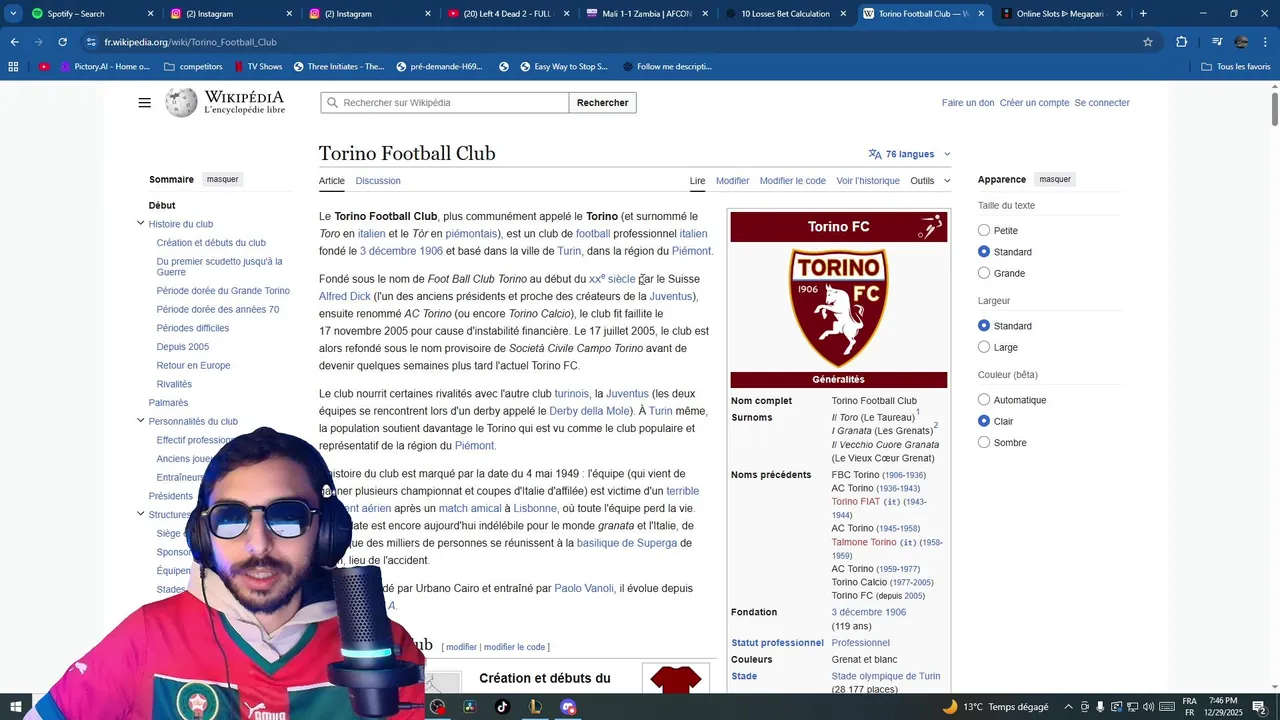Click the Créer un compte link

click(x=1034, y=103)
